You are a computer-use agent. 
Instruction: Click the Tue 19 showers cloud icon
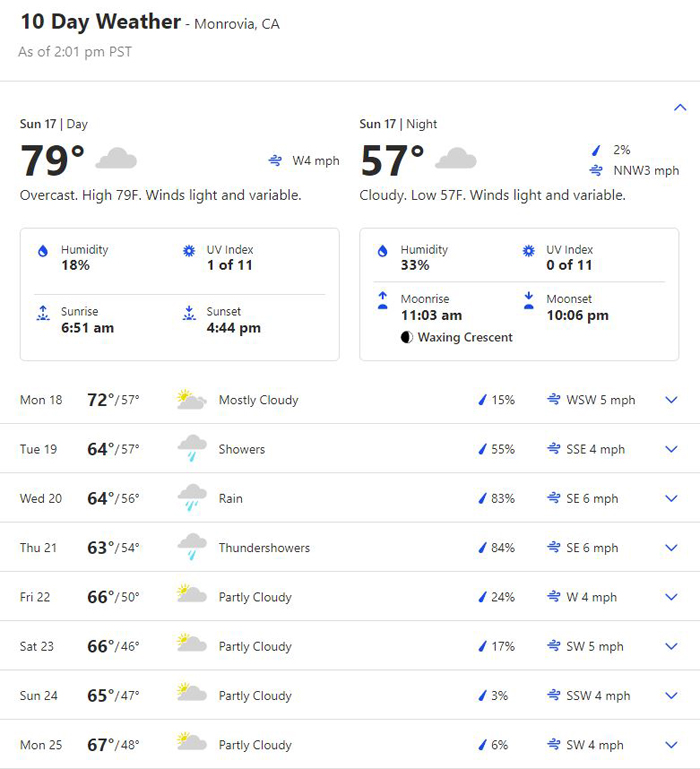coord(192,448)
